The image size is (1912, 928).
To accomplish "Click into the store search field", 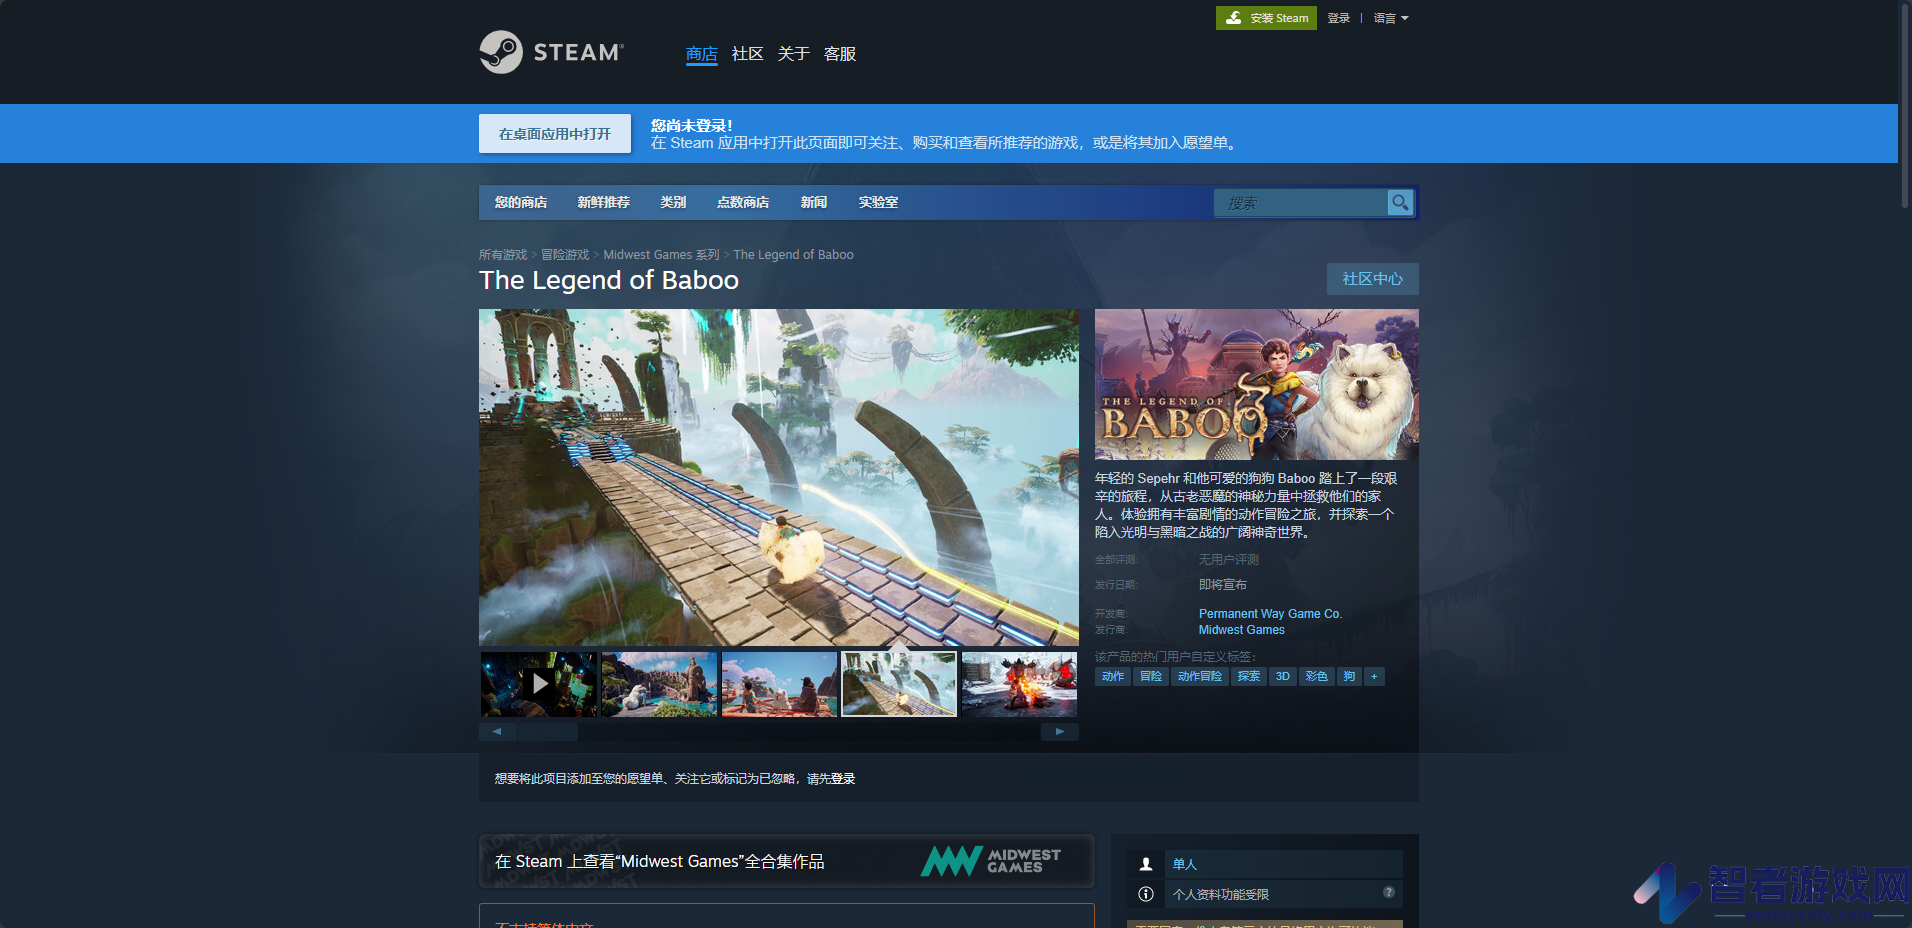I will 1300,203.
